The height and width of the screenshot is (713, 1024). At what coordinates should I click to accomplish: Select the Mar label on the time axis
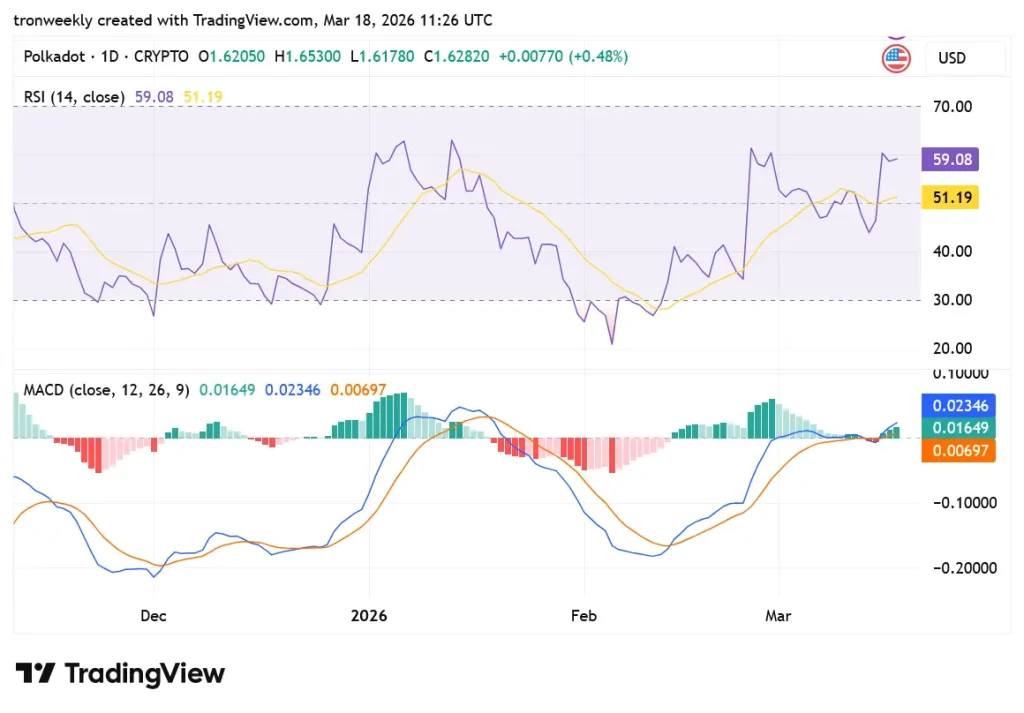[777, 616]
